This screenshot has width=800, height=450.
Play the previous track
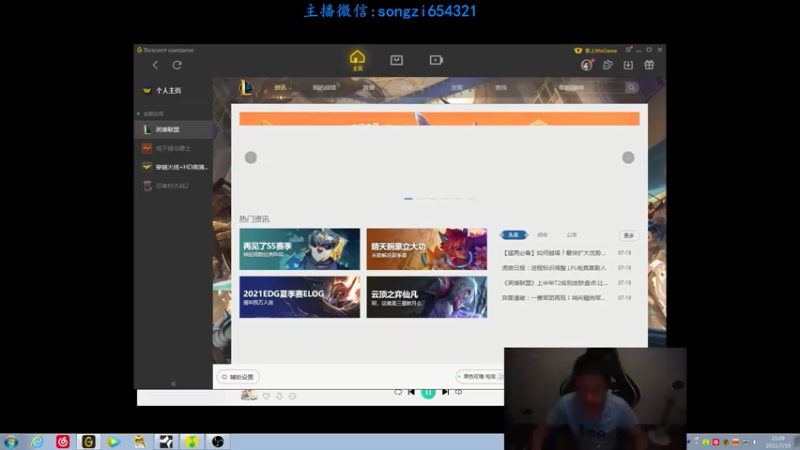click(411, 392)
